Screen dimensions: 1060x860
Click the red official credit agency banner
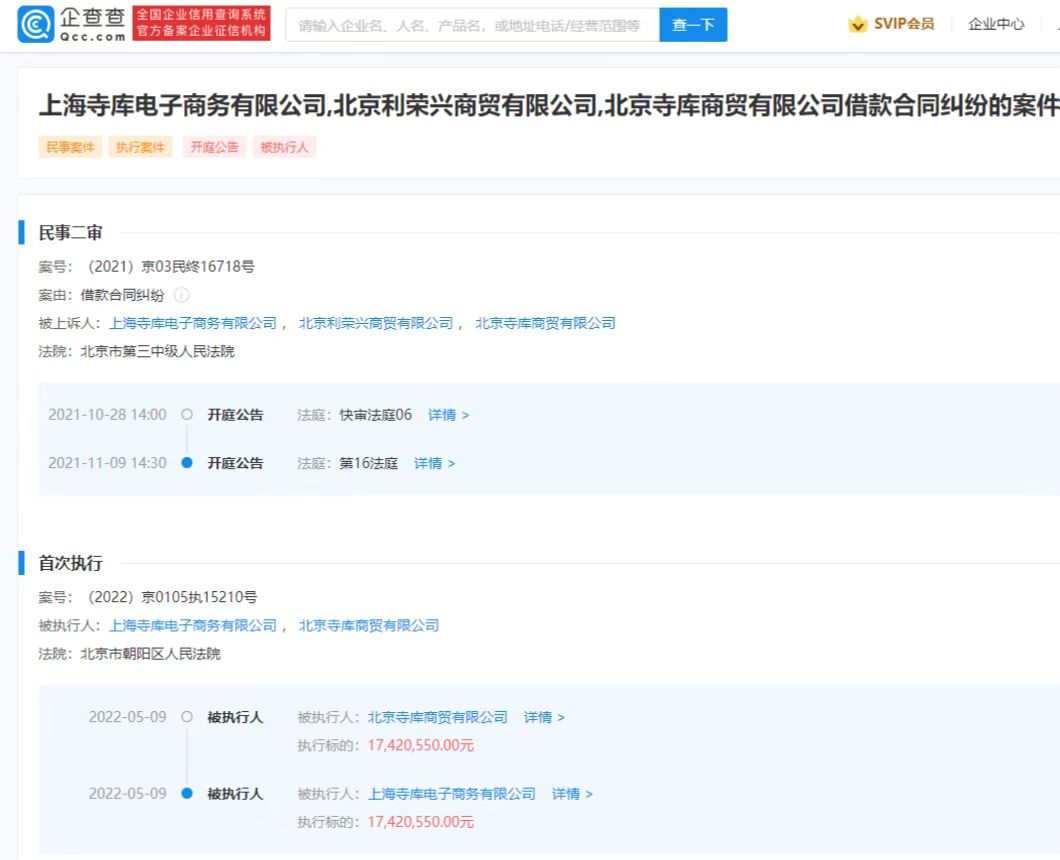201,24
